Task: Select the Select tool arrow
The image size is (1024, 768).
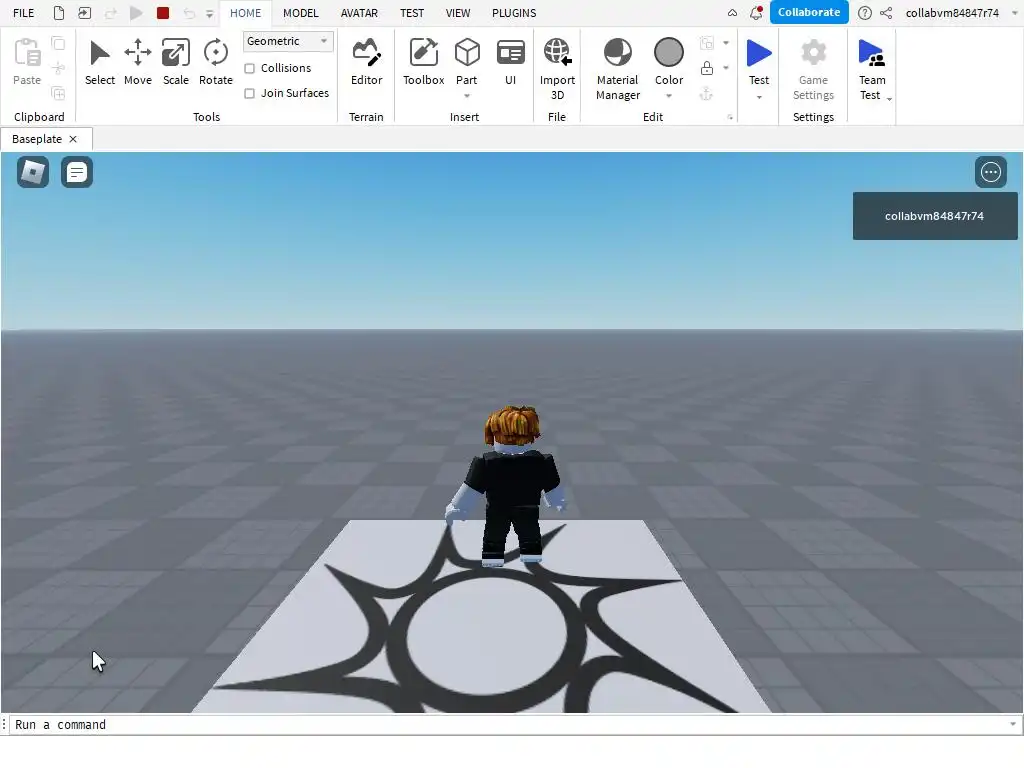Action: 99,62
